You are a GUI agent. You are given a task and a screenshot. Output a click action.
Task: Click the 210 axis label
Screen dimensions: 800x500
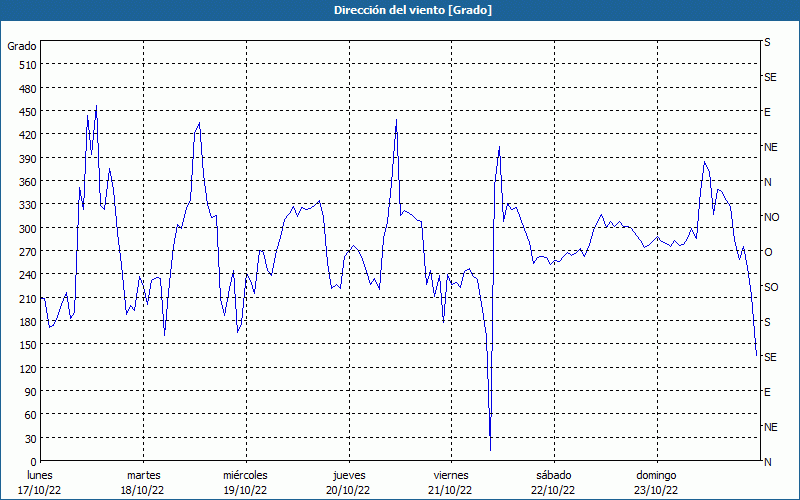click(x=28, y=299)
